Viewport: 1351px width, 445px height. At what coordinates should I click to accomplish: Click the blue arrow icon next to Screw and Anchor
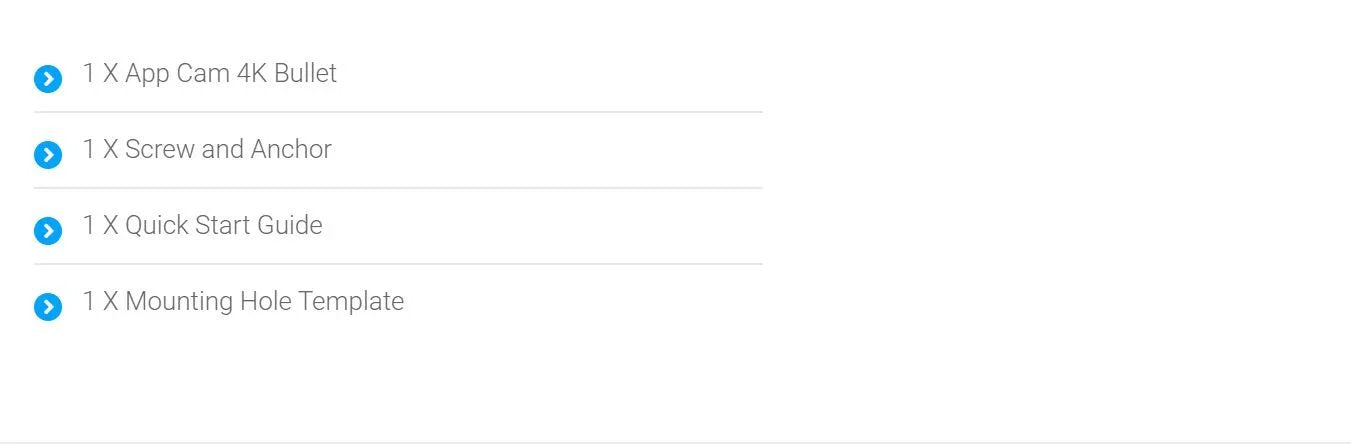[x=48, y=155]
